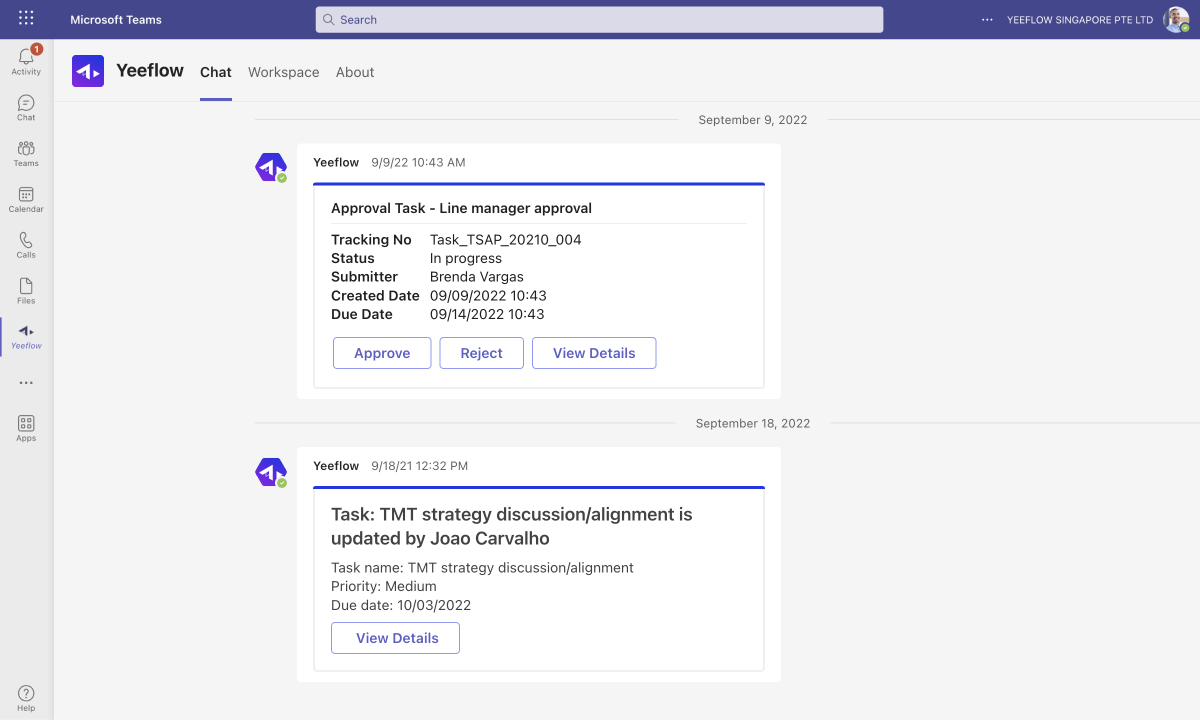View Details of TMT strategy task
This screenshot has height=720, width=1200.
coord(395,638)
